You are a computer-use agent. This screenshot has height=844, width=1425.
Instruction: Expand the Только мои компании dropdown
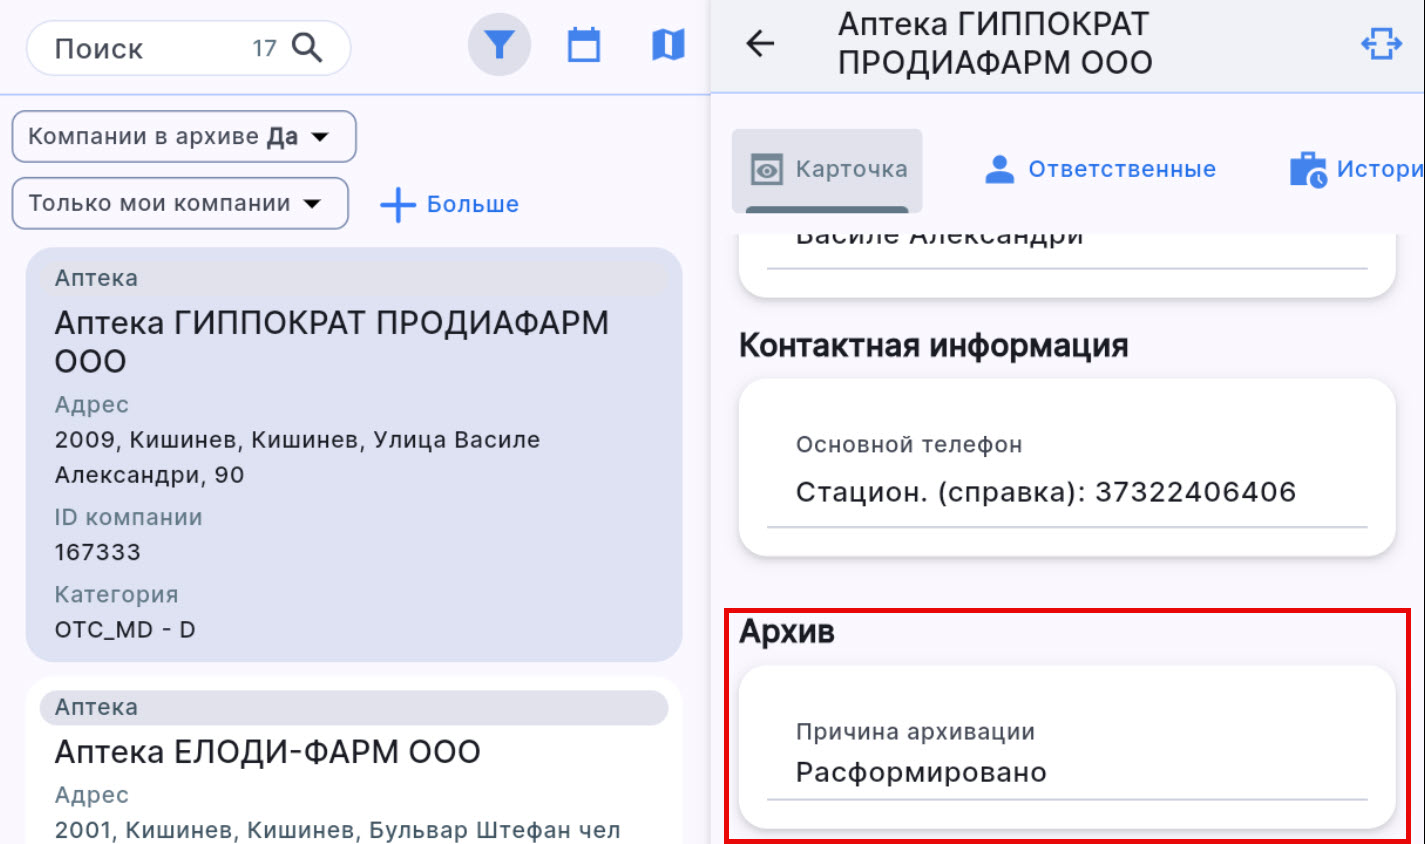(179, 203)
